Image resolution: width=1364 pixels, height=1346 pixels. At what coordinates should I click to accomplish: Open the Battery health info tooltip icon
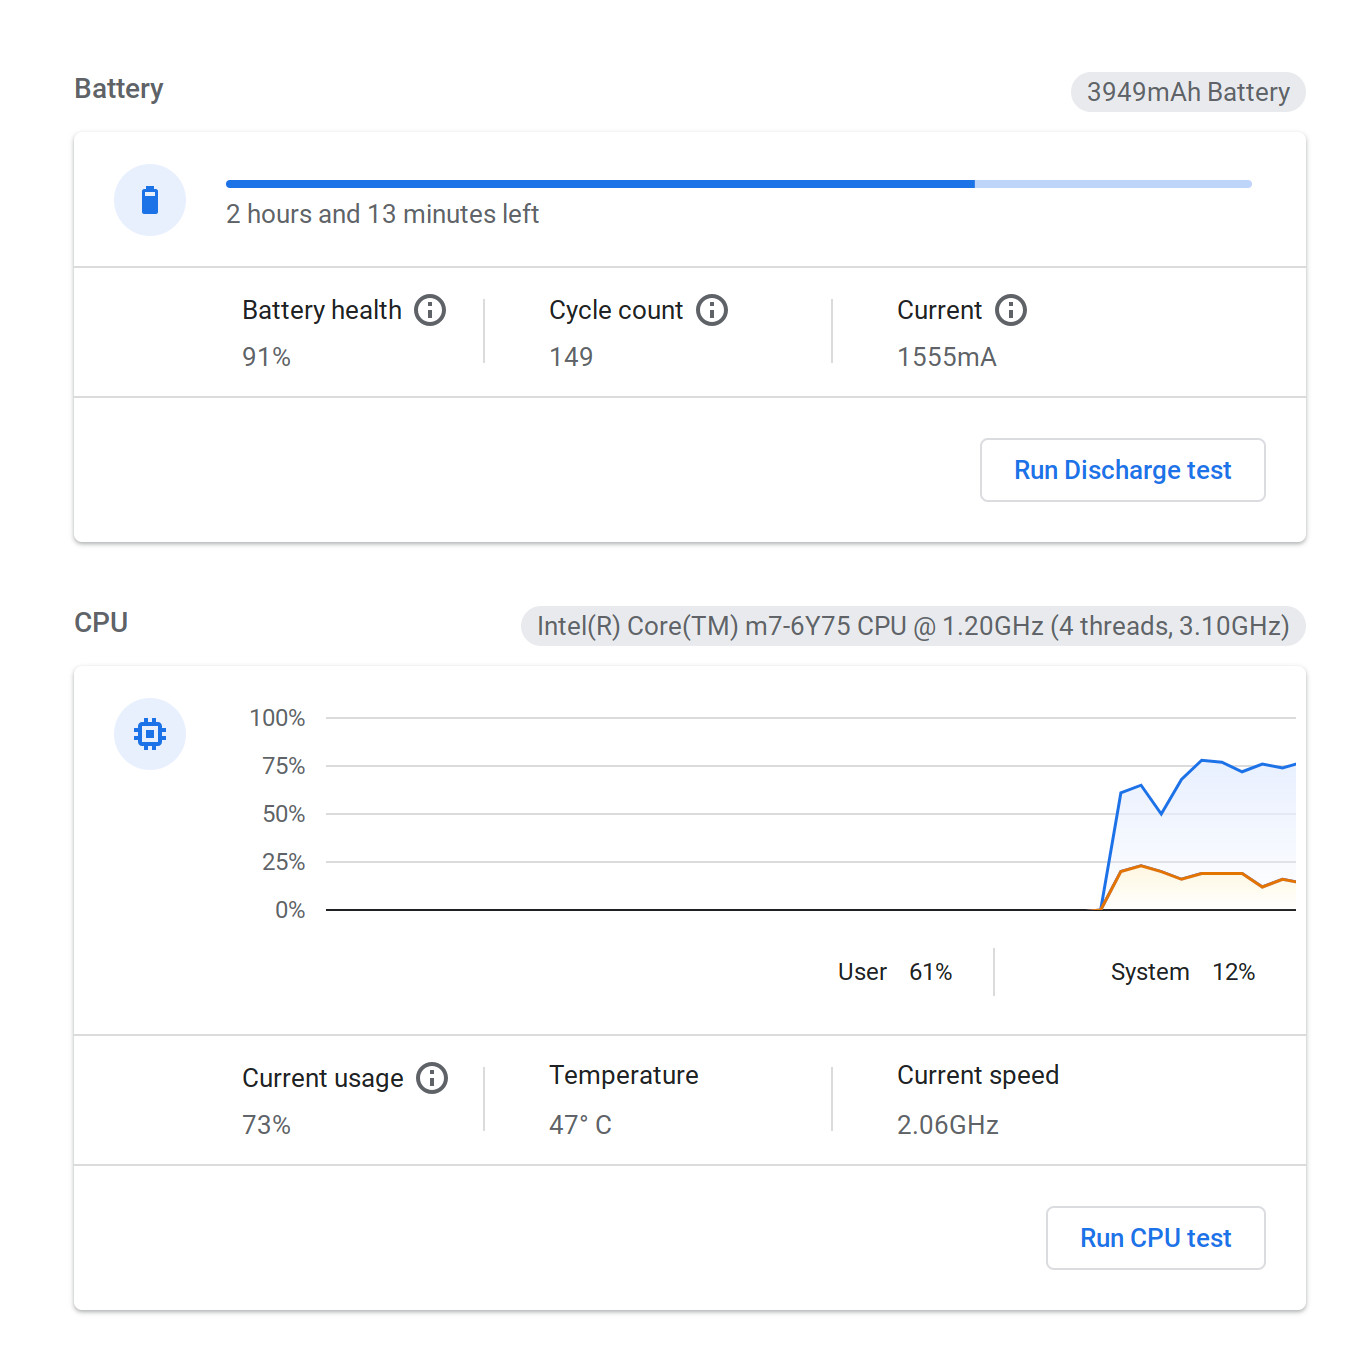click(x=430, y=310)
